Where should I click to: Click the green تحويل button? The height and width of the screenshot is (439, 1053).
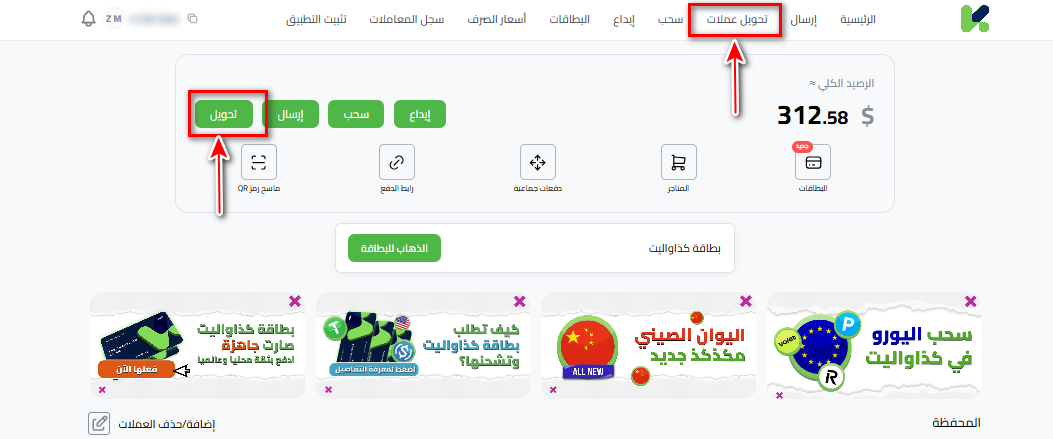(224, 114)
